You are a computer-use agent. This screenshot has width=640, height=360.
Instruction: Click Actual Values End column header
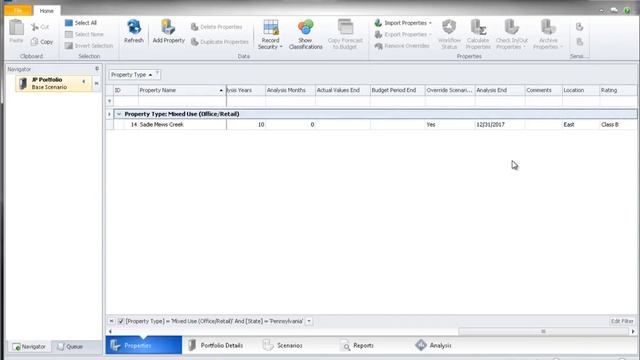pos(342,90)
